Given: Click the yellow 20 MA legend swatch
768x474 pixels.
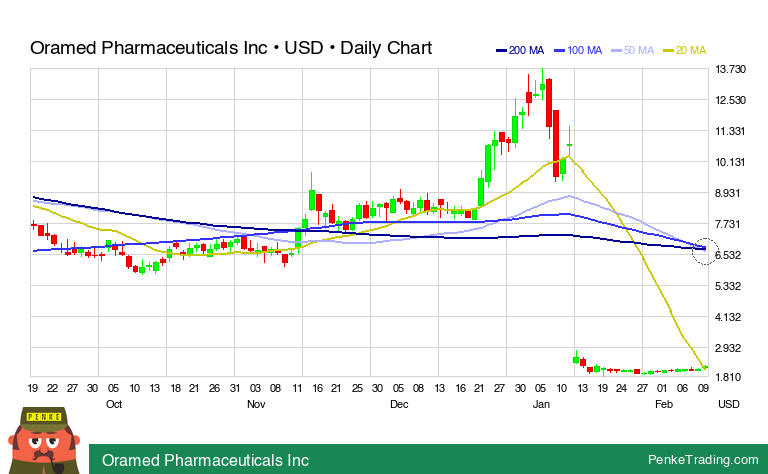Looking at the screenshot, I should [x=668, y=50].
